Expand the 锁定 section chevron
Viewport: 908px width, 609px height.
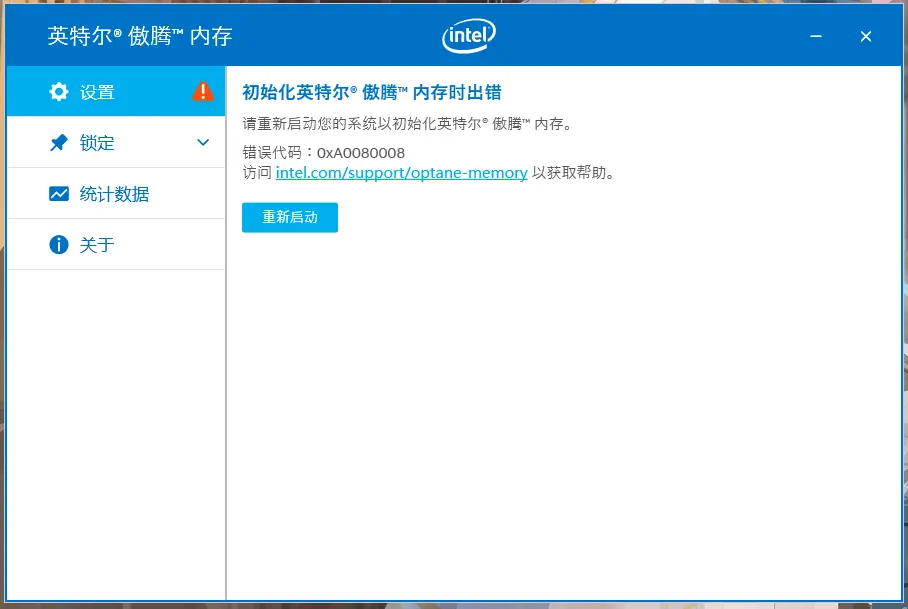pyautogui.click(x=203, y=143)
